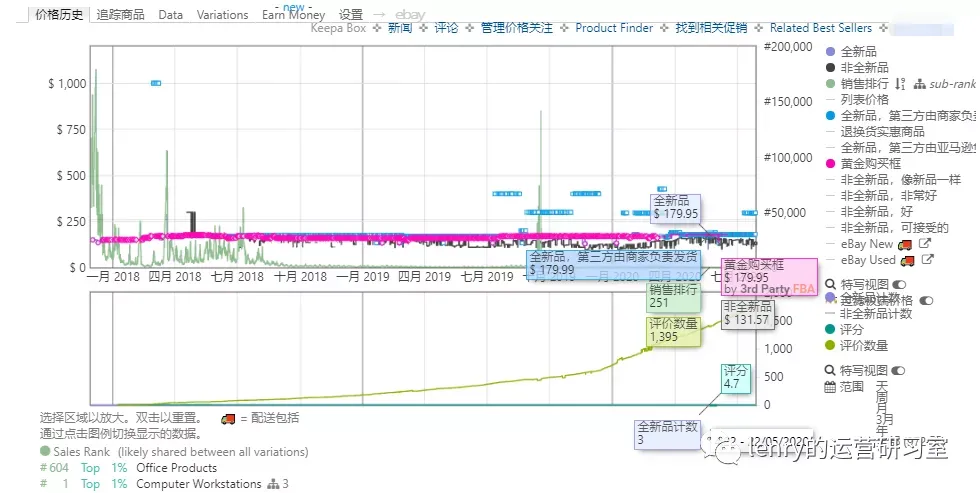Click the 评分 4.7 tooltip
Image resolution: width=980 pixels, height=493 pixels.
pyautogui.click(x=735, y=377)
